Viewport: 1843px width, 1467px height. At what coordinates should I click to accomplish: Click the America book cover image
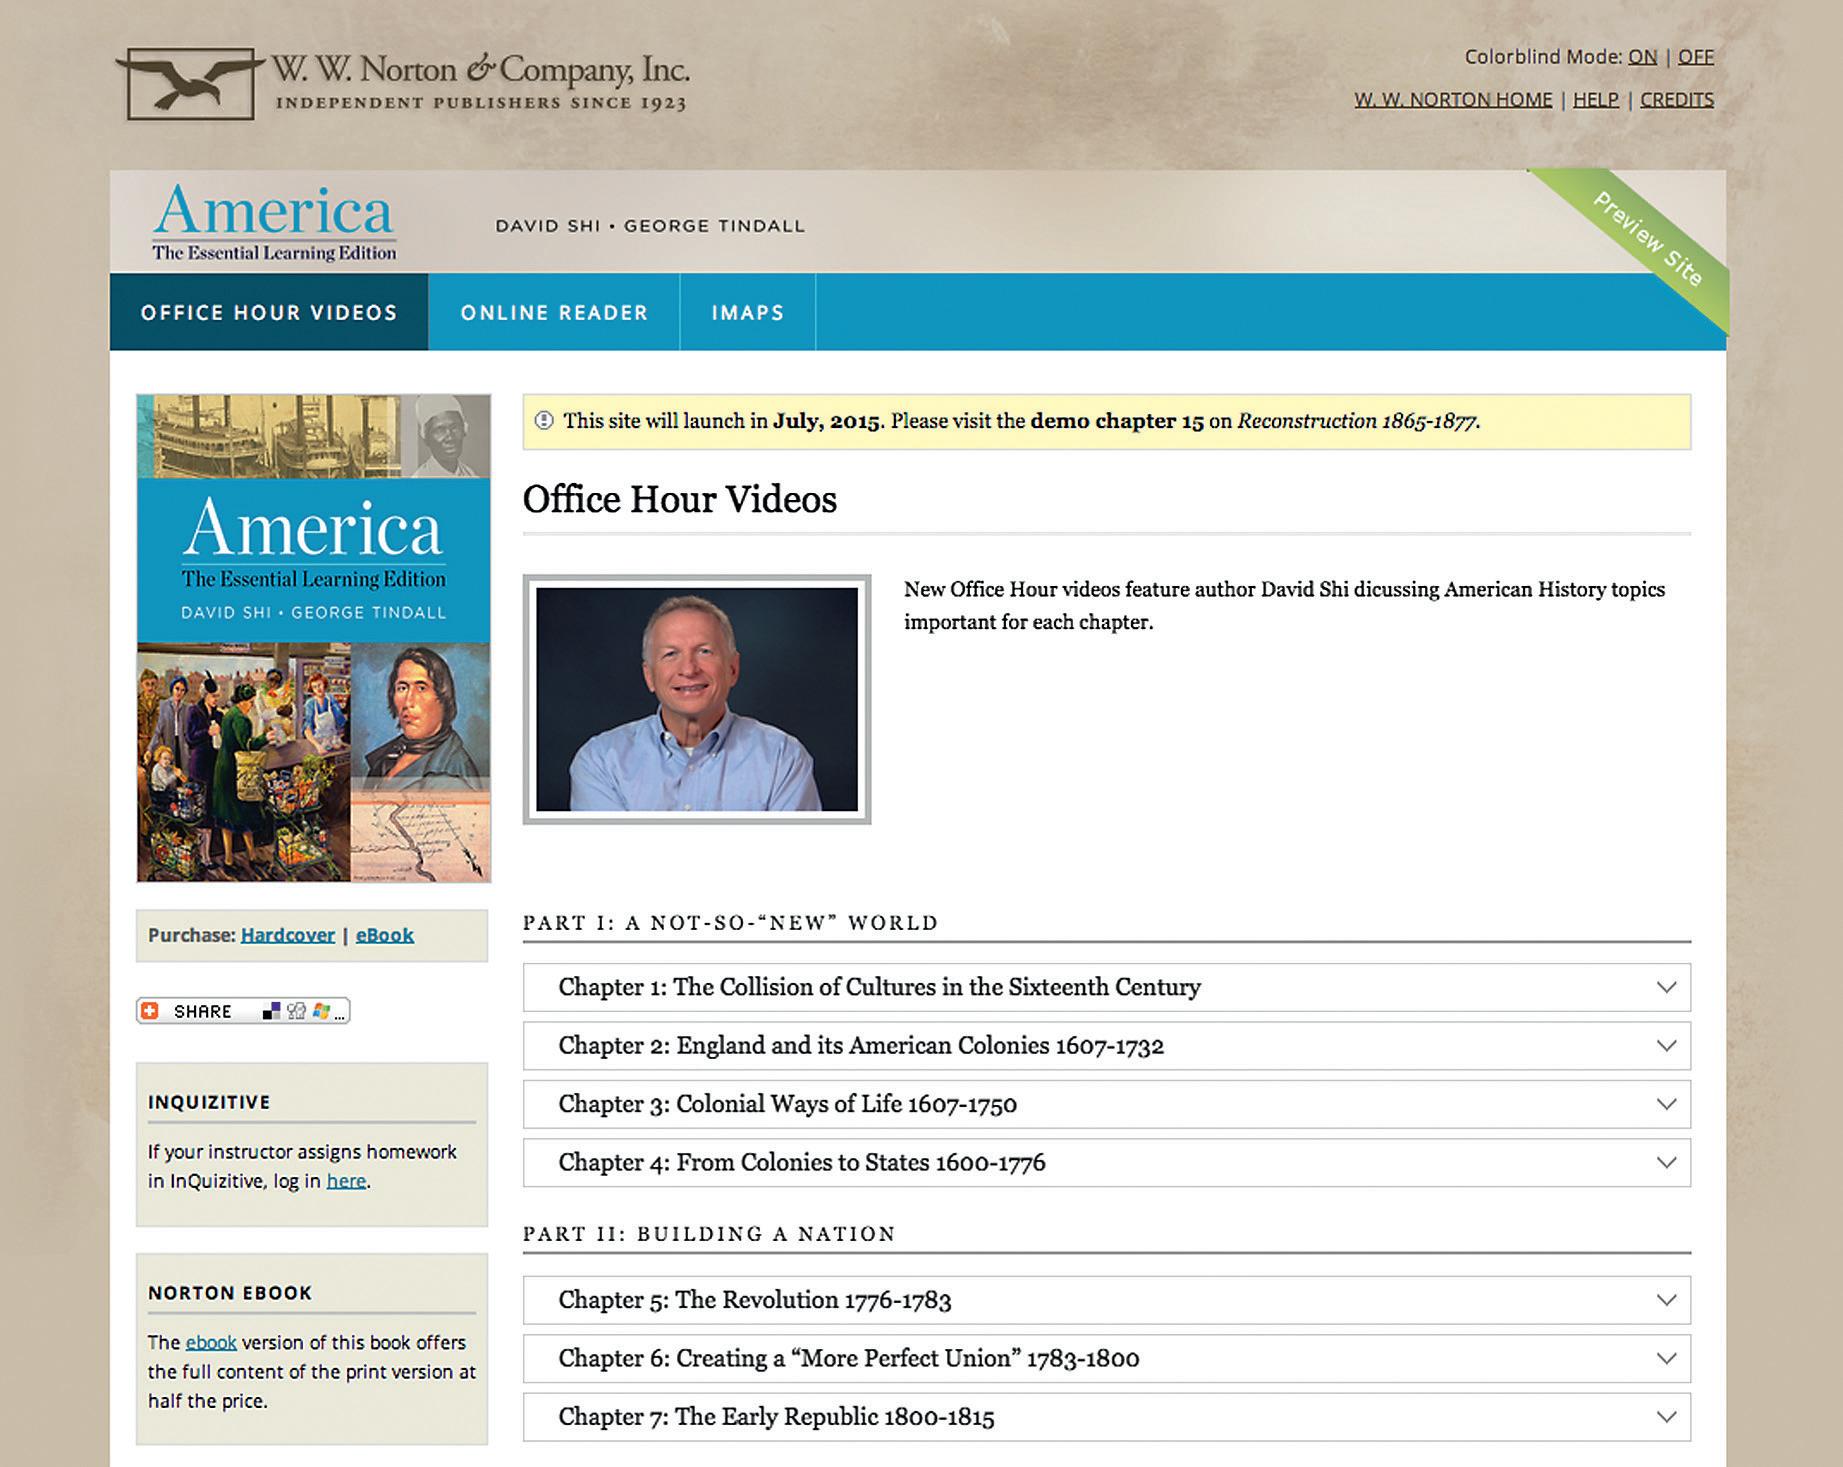314,638
